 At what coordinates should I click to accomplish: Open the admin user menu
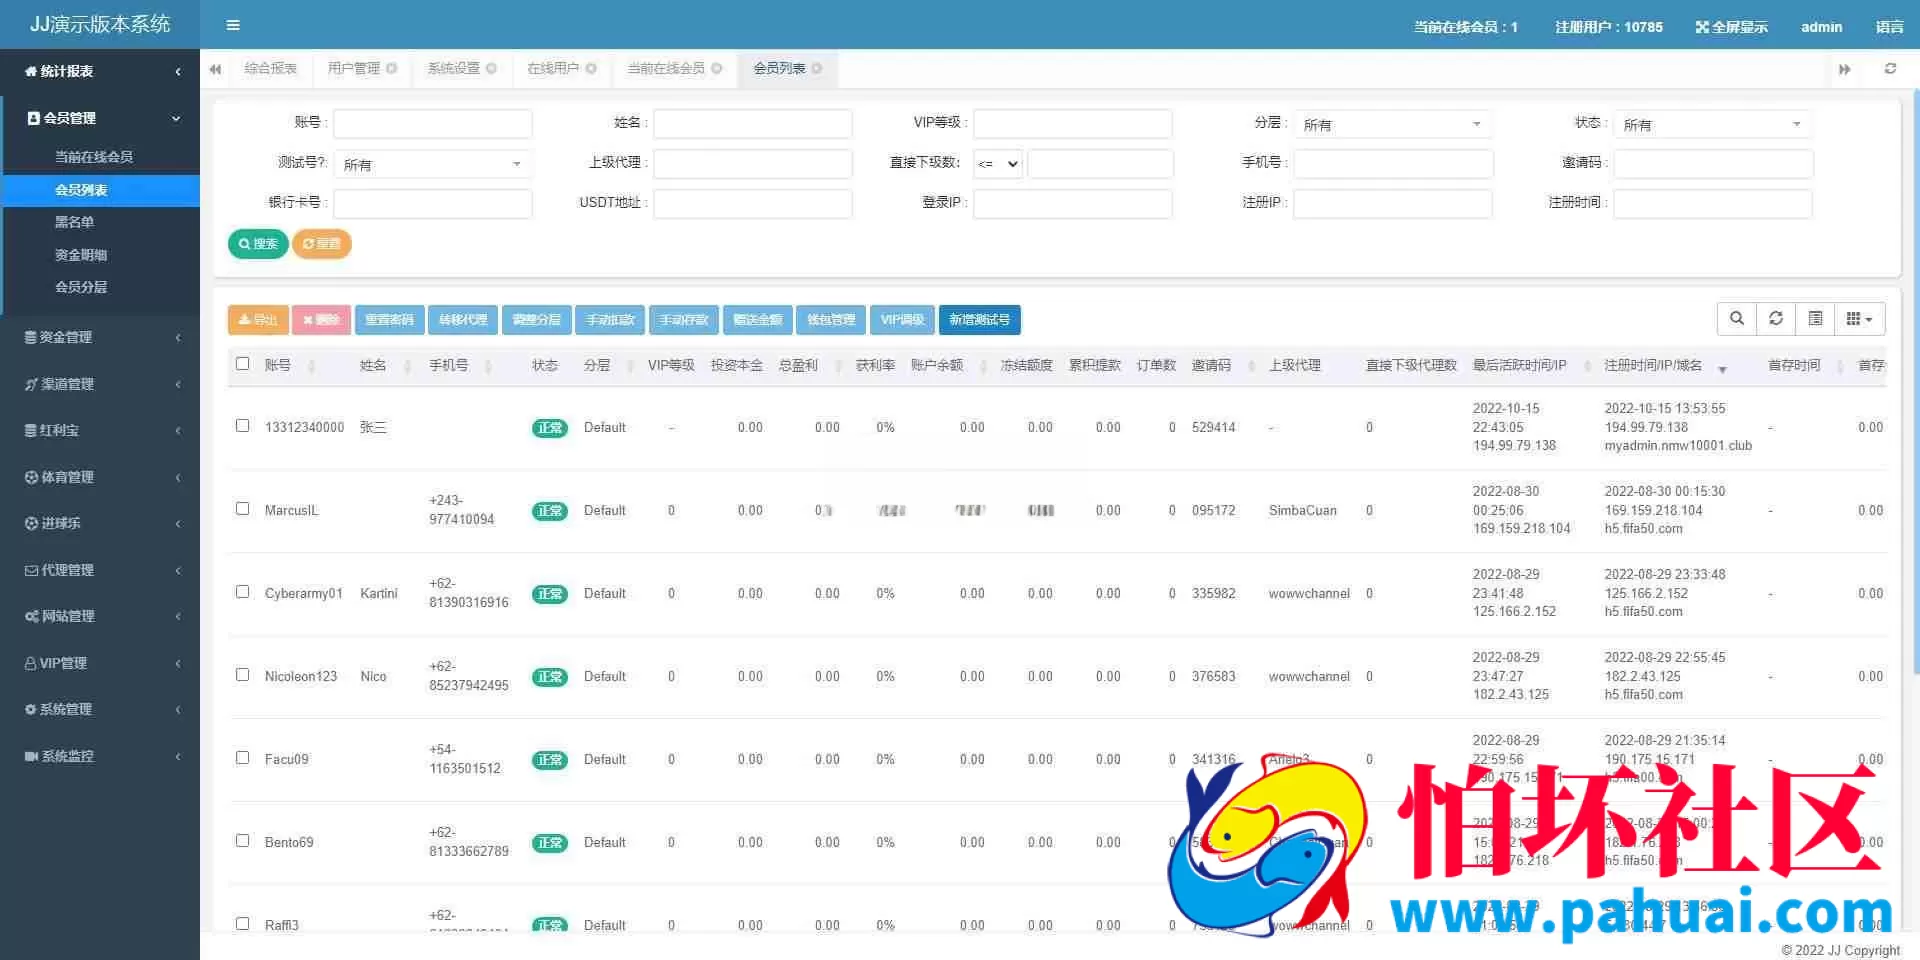click(x=1821, y=27)
